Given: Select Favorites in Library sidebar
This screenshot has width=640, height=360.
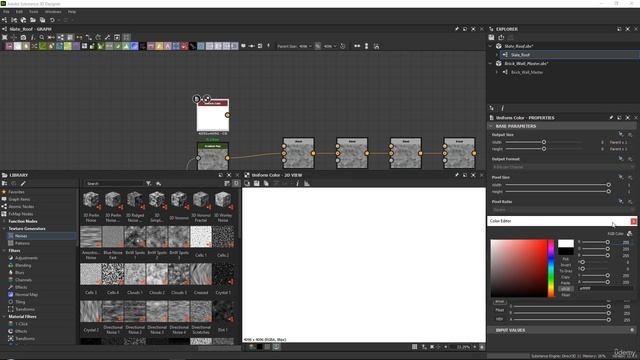Looking at the screenshot, I should point(16,192).
